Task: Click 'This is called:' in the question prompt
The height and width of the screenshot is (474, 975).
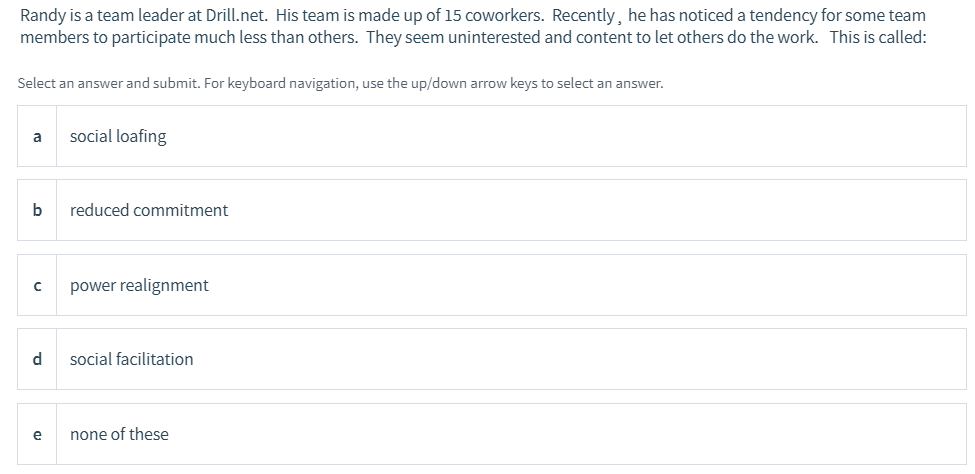Action: point(878,37)
